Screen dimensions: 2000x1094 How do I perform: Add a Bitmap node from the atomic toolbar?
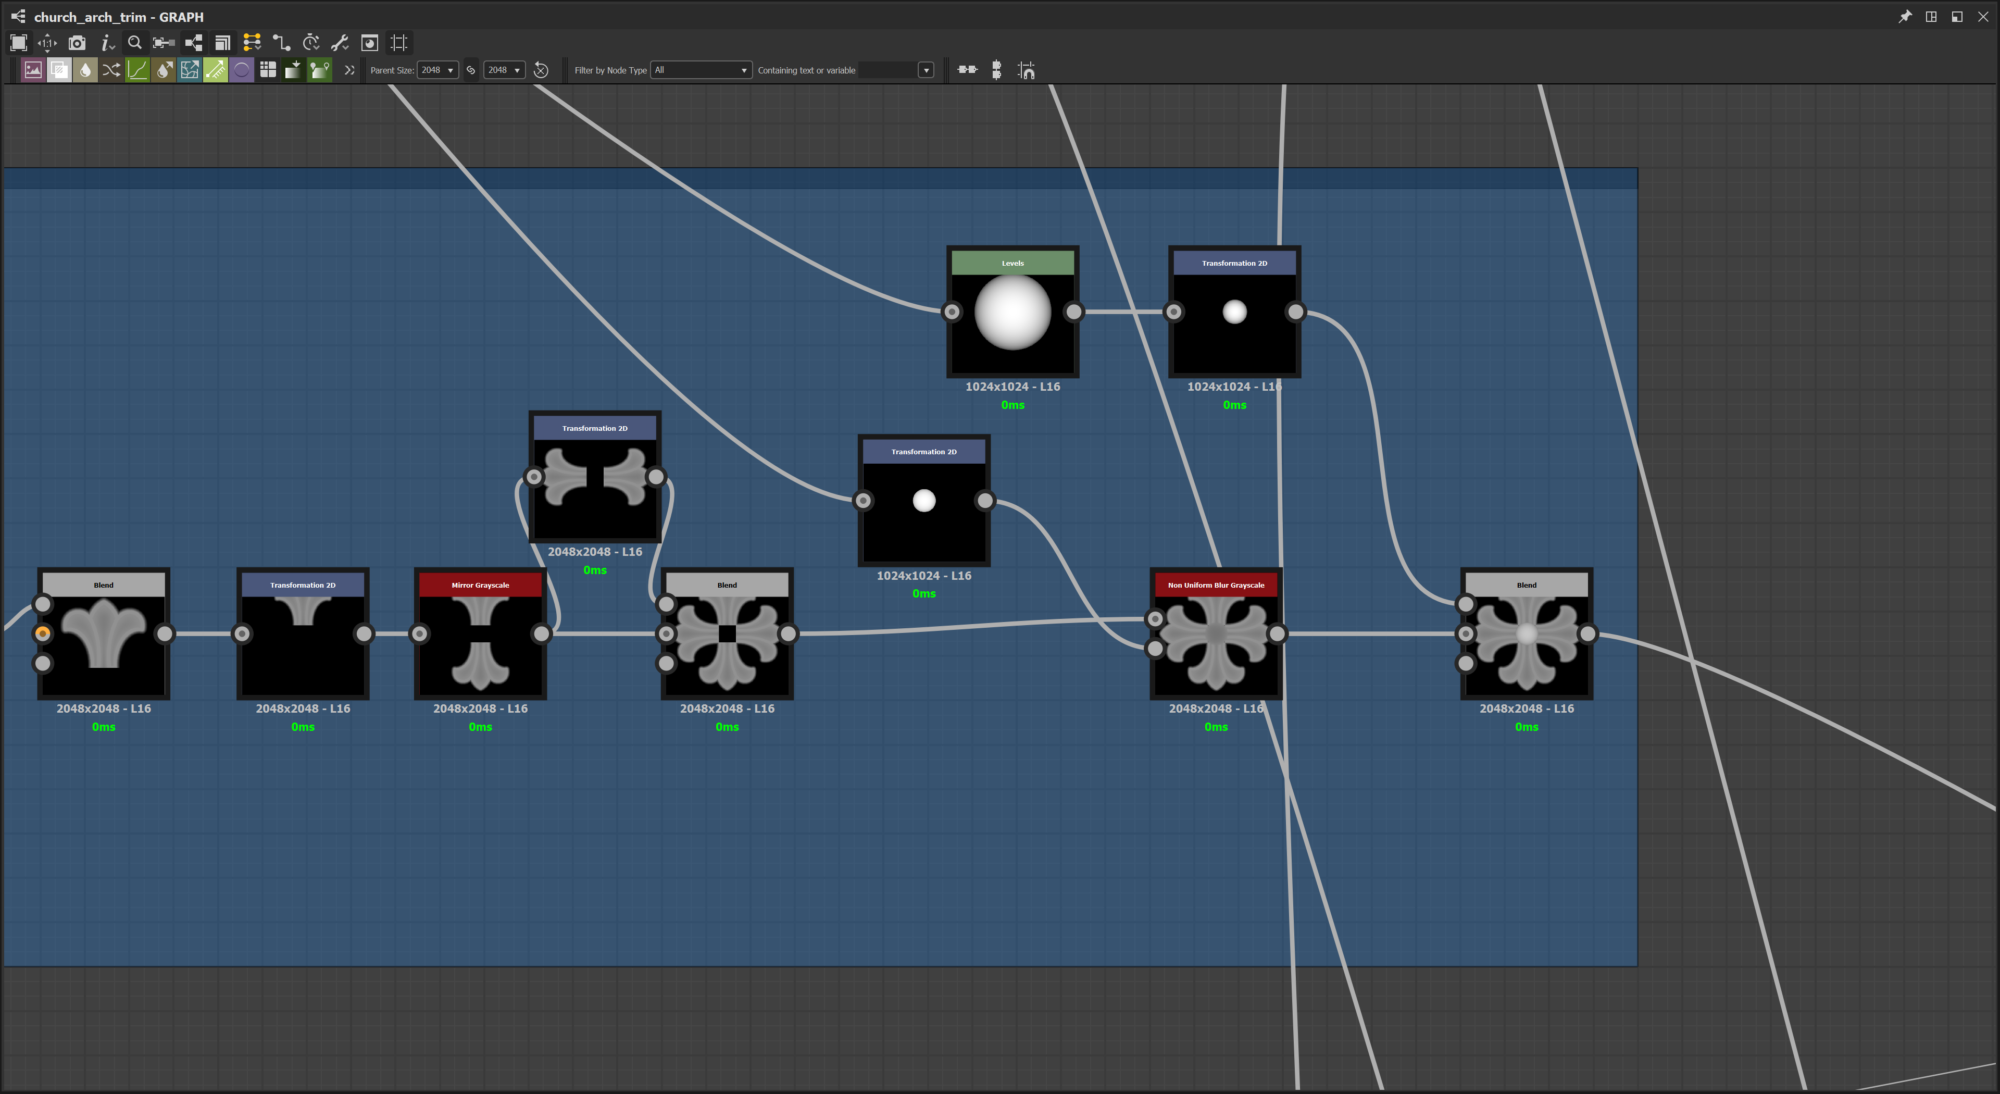tap(33, 70)
